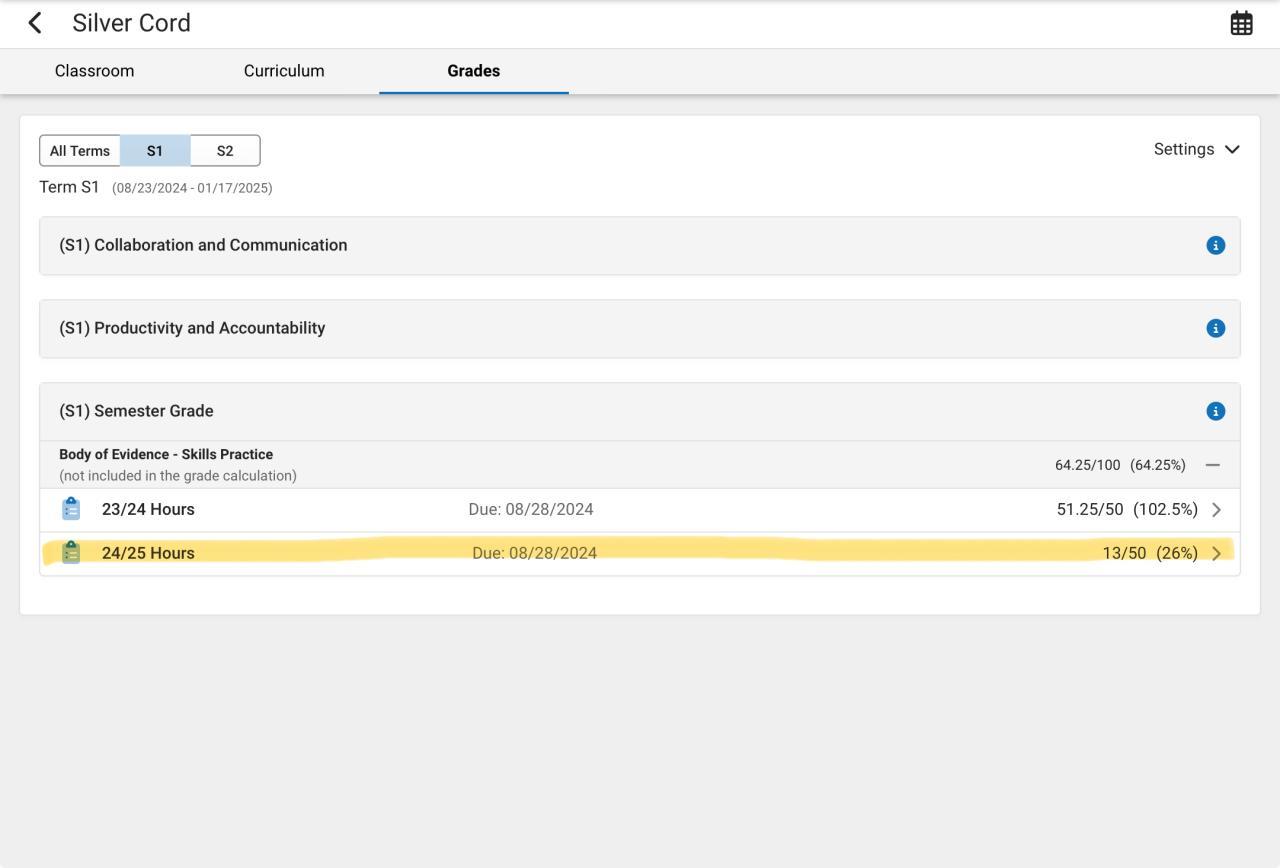
Task: Open the 23/24 Hours assignment
Action: [148, 509]
